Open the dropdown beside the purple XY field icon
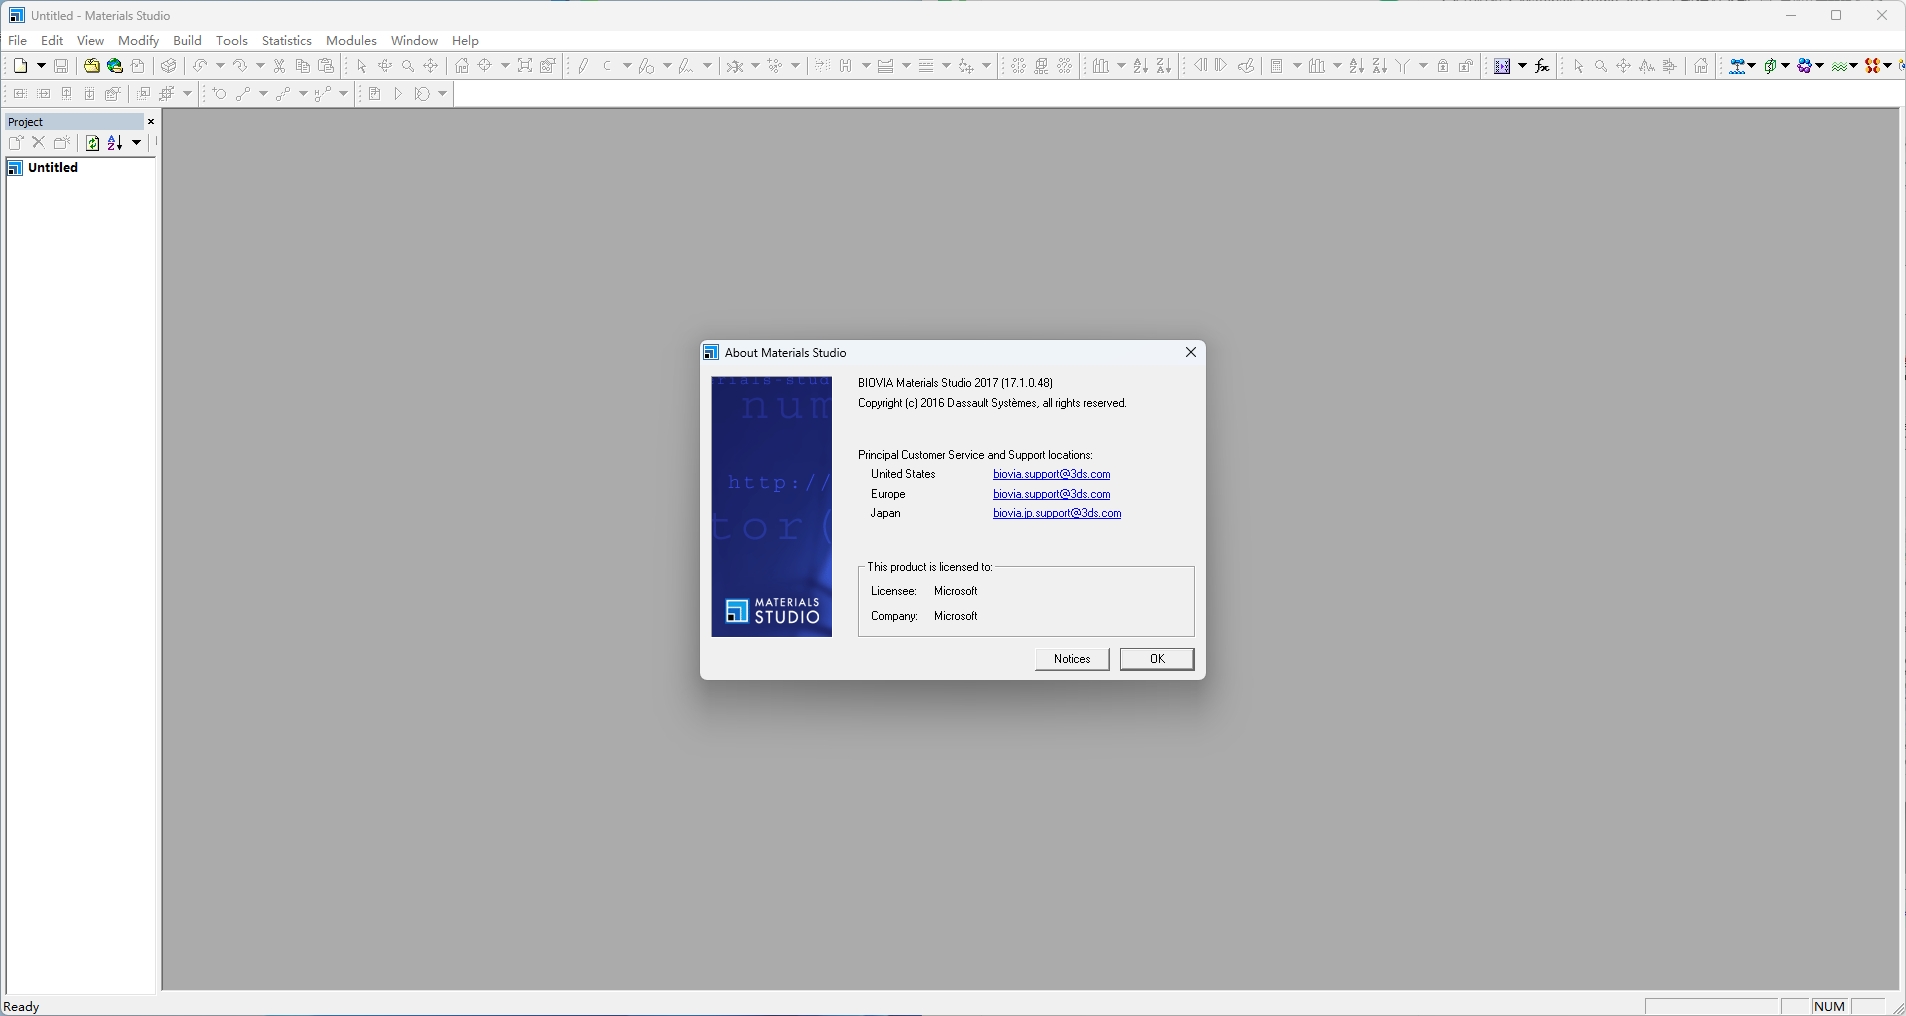The height and width of the screenshot is (1016, 1906). pos(1522,66)
